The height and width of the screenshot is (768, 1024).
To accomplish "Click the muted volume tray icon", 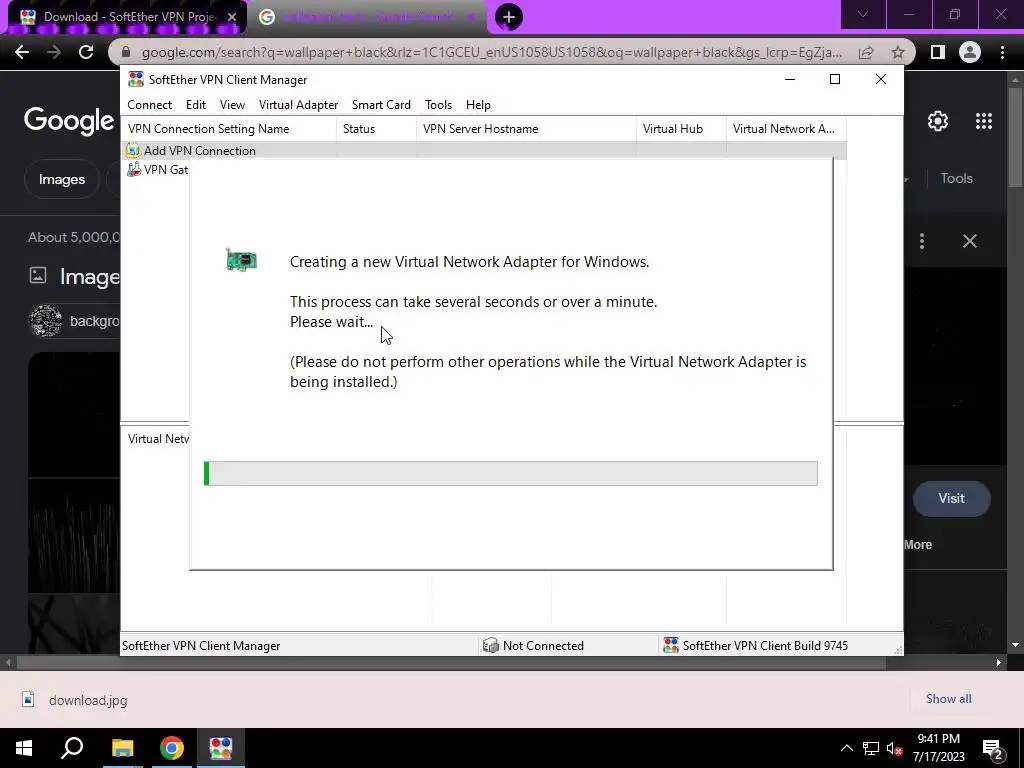I will [x=894, y=748].
